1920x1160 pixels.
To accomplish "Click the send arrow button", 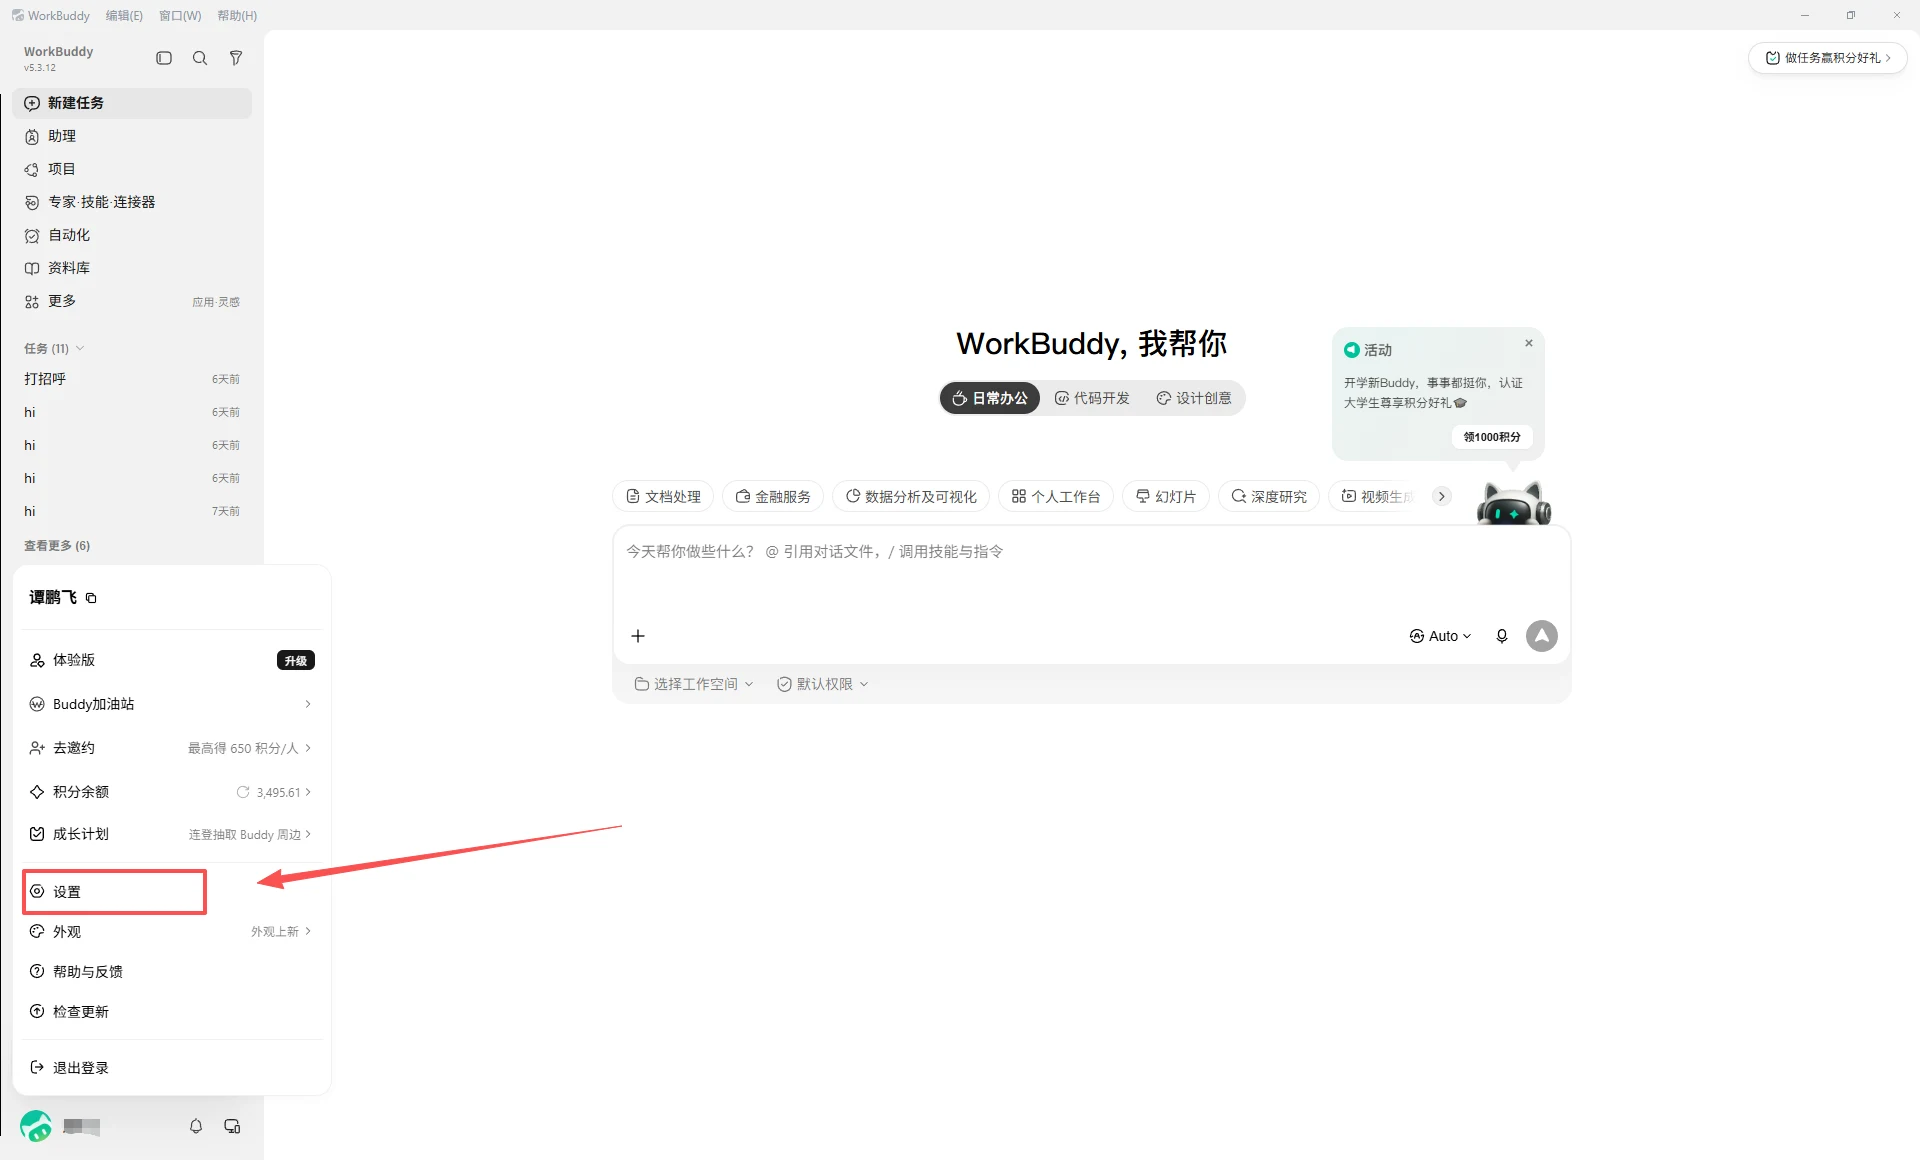I will [1541, 636].
